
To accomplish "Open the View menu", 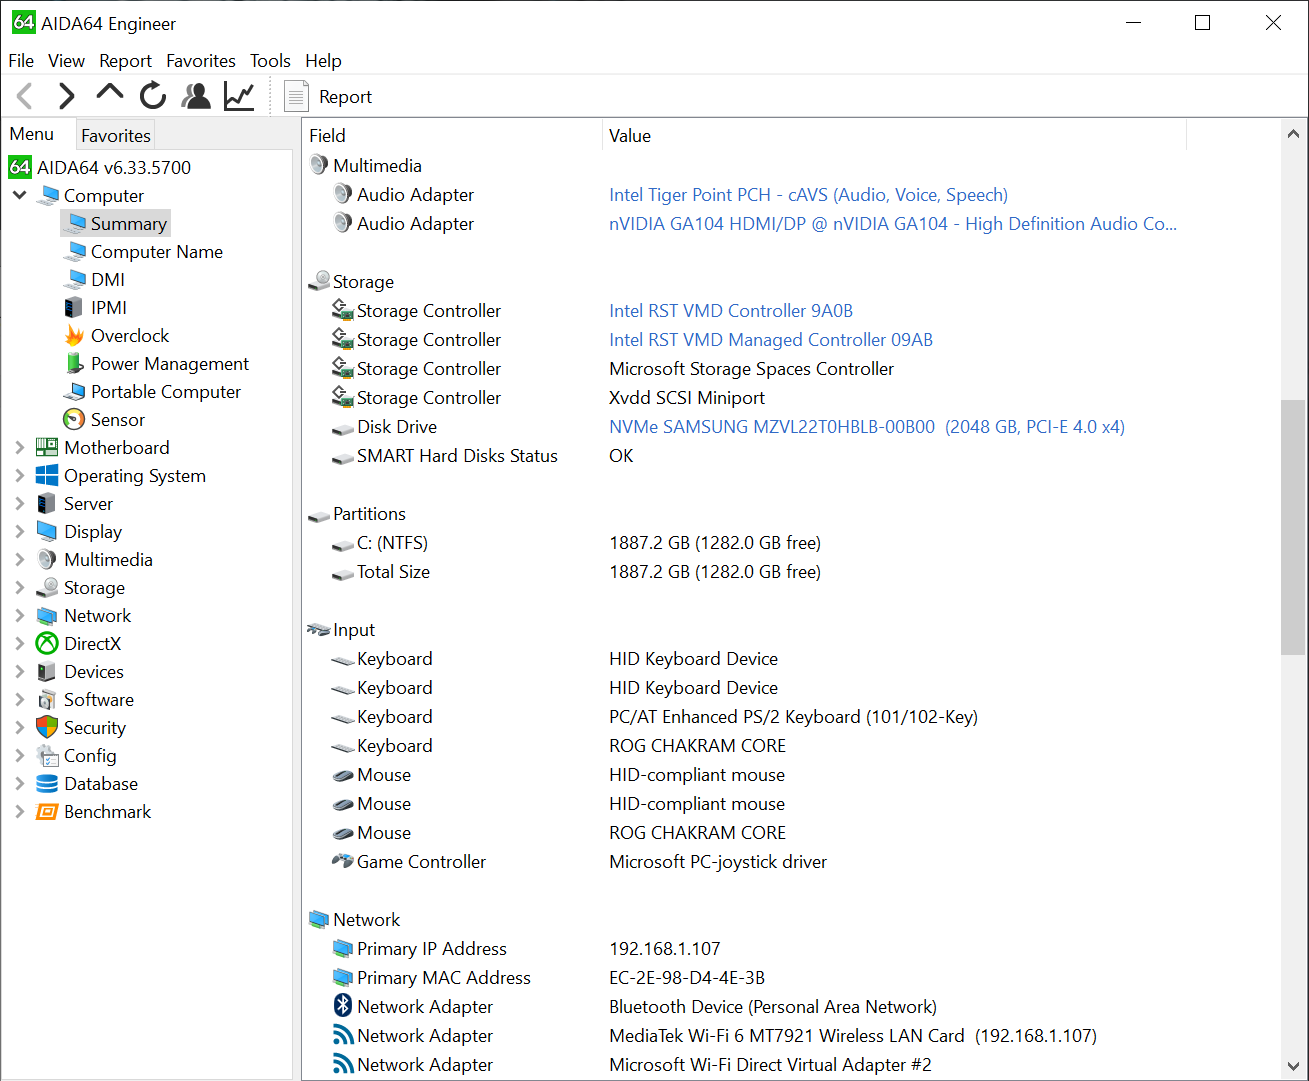I will (66, 61).
